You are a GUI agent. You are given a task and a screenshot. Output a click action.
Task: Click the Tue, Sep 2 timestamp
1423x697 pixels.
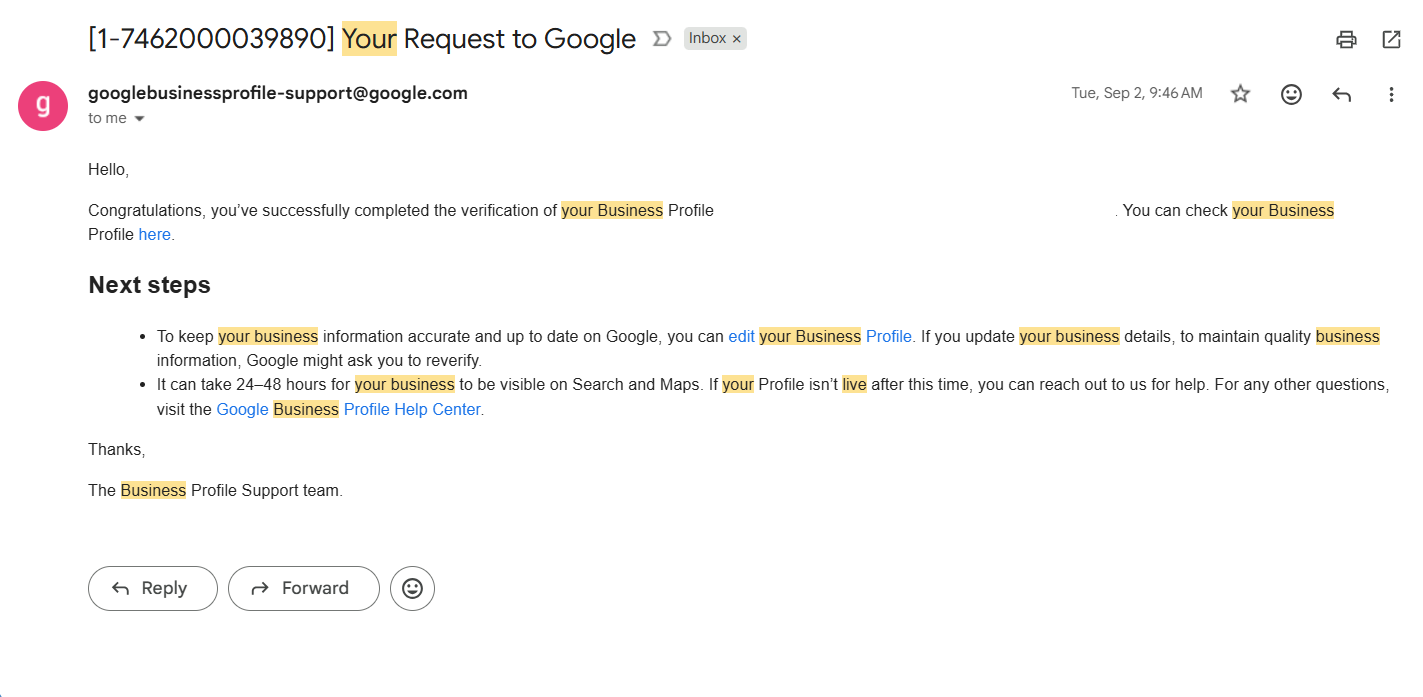pyautogui.click(x=1137, y=93)
